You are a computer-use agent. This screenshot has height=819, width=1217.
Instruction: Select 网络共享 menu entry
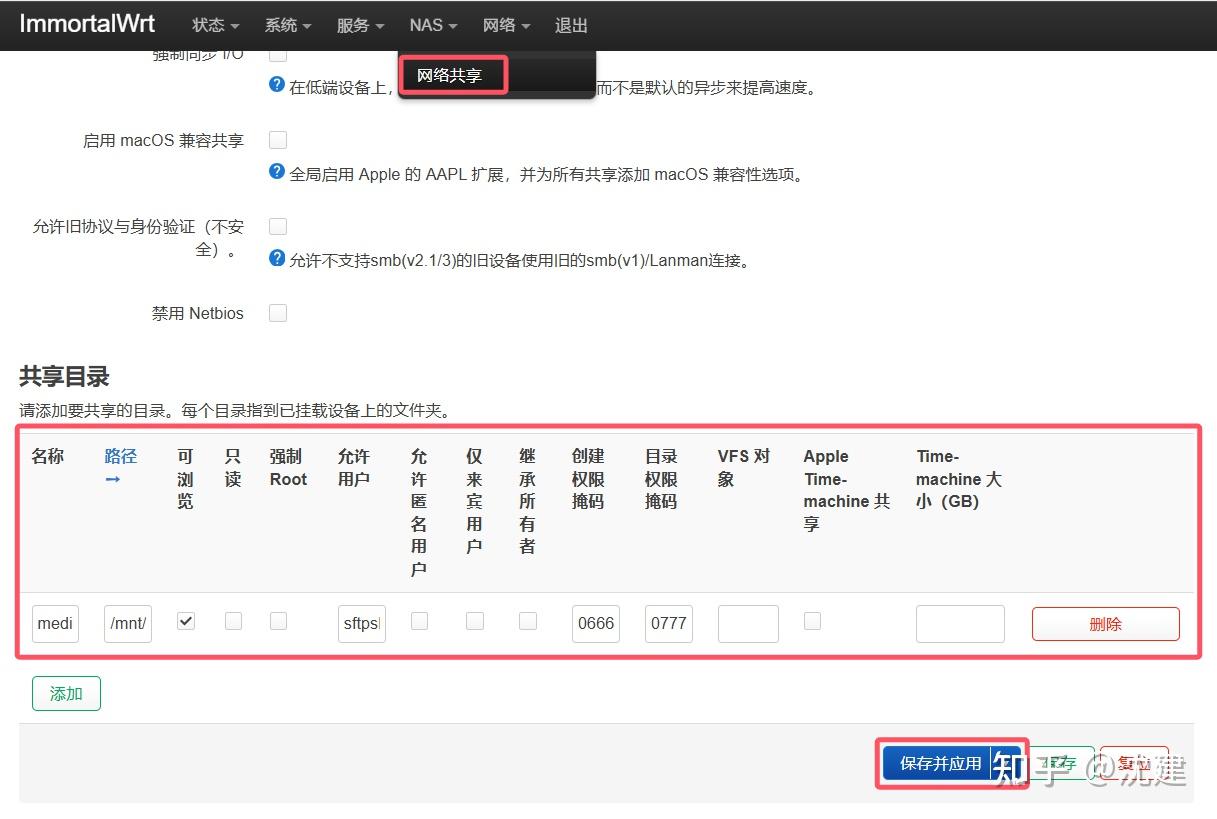pos(452,73)
